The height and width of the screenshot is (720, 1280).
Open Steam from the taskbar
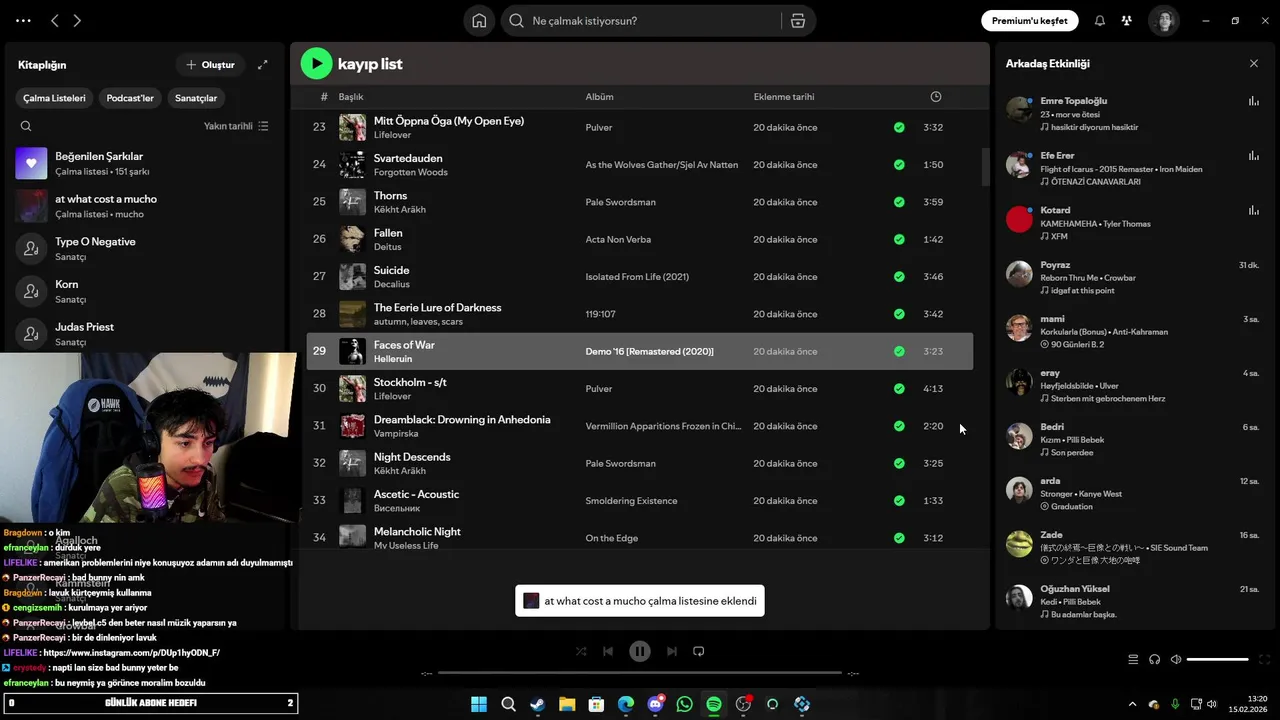click(537, 704)
